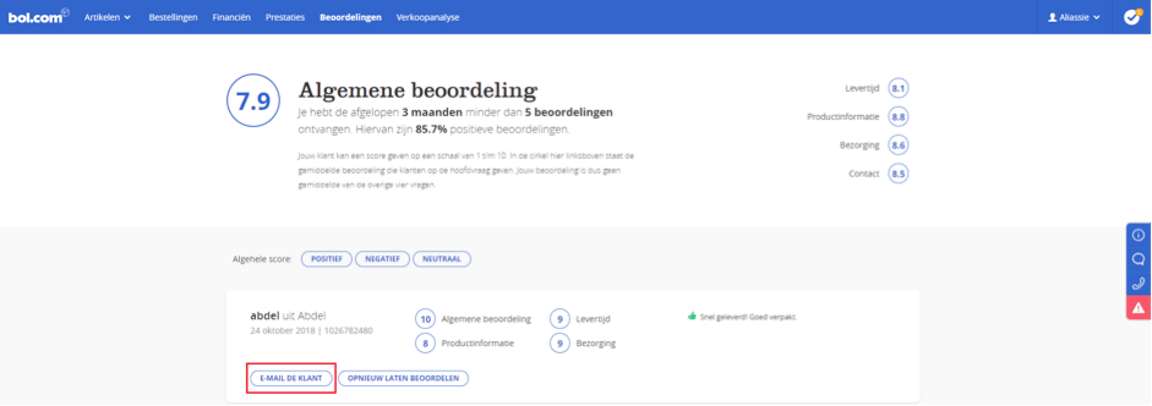The image size is (1152, 406).
Task: Toggle the NEGATIEF score filter
Action: coord(382,259)
